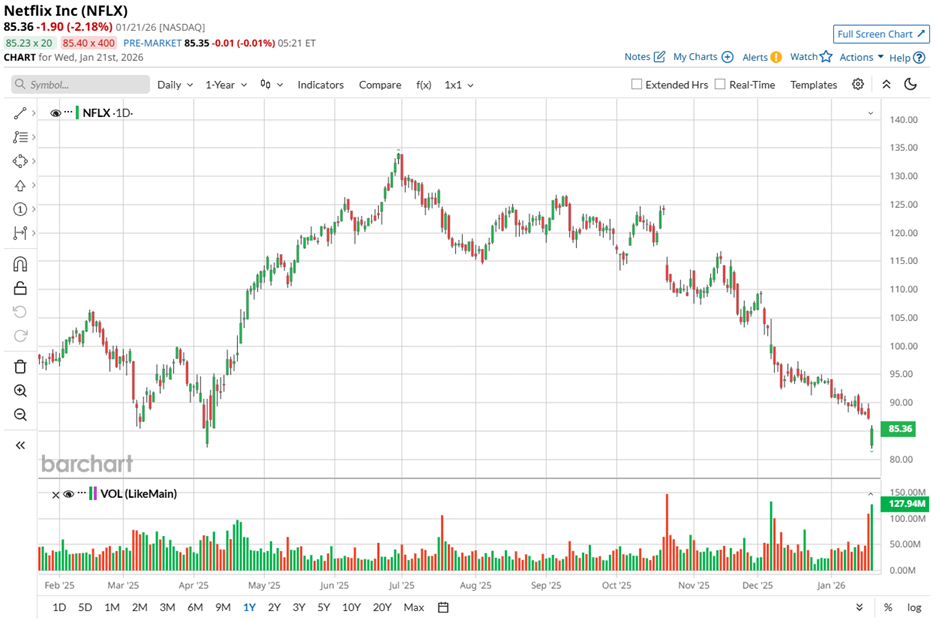
Task: Collapse the left drawing toolbar
Action: click(20, 445)
